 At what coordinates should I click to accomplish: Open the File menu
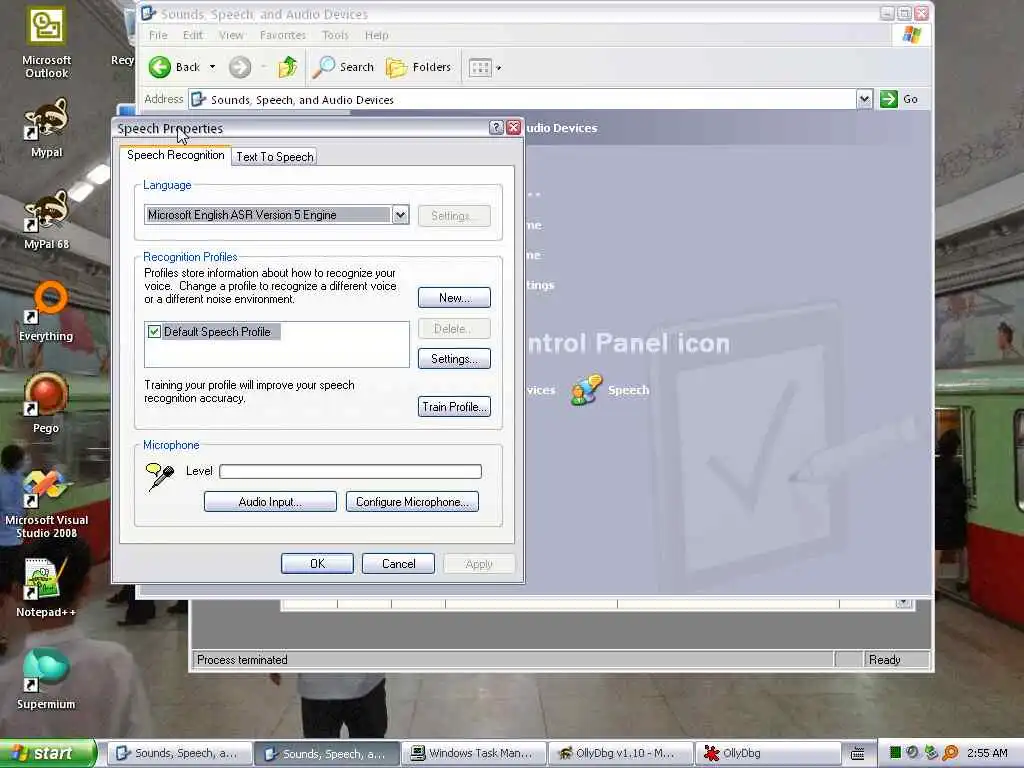158,35
